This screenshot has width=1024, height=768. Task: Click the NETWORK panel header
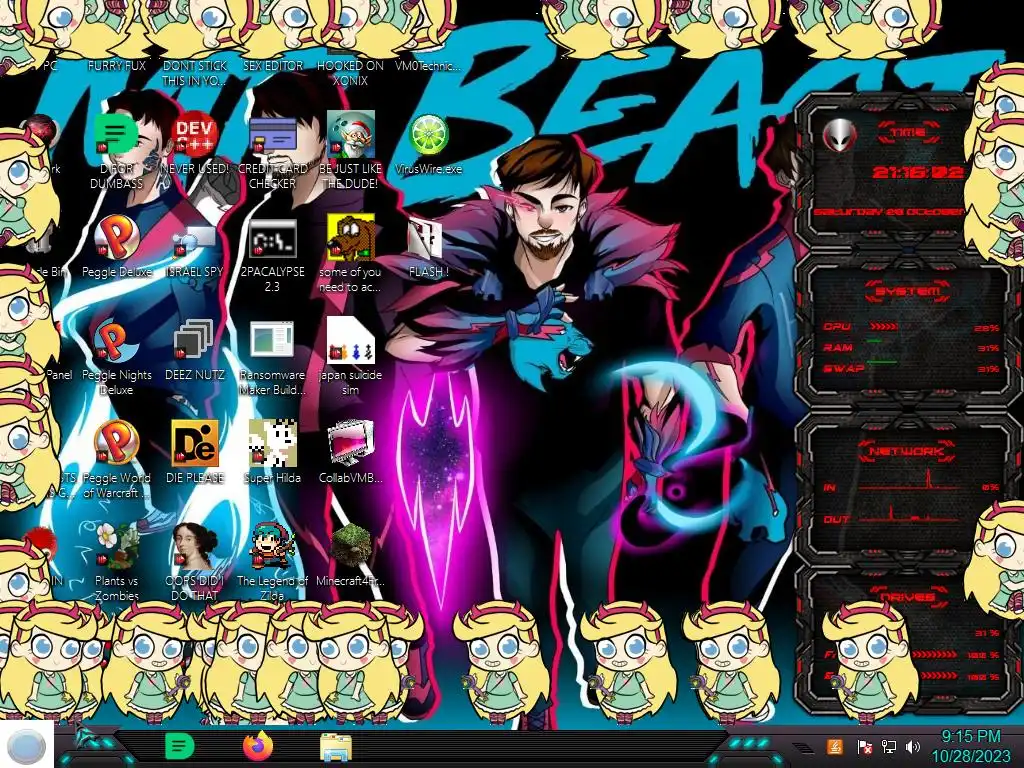click(907, 451)
